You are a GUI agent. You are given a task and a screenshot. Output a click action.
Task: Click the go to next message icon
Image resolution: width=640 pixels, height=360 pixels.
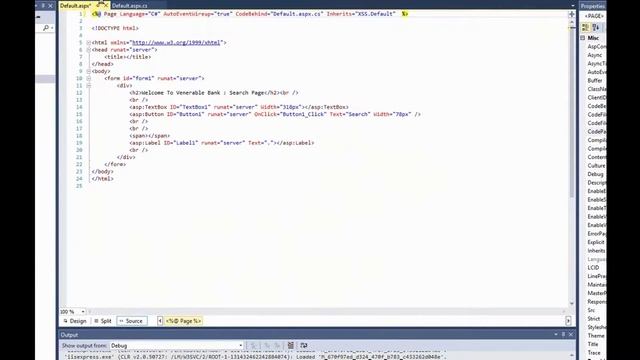[x=277, y=345]
